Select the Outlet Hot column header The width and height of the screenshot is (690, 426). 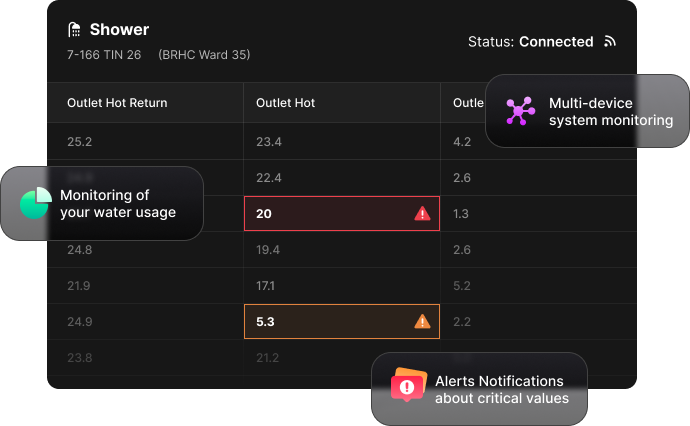(x=285, y=103)
